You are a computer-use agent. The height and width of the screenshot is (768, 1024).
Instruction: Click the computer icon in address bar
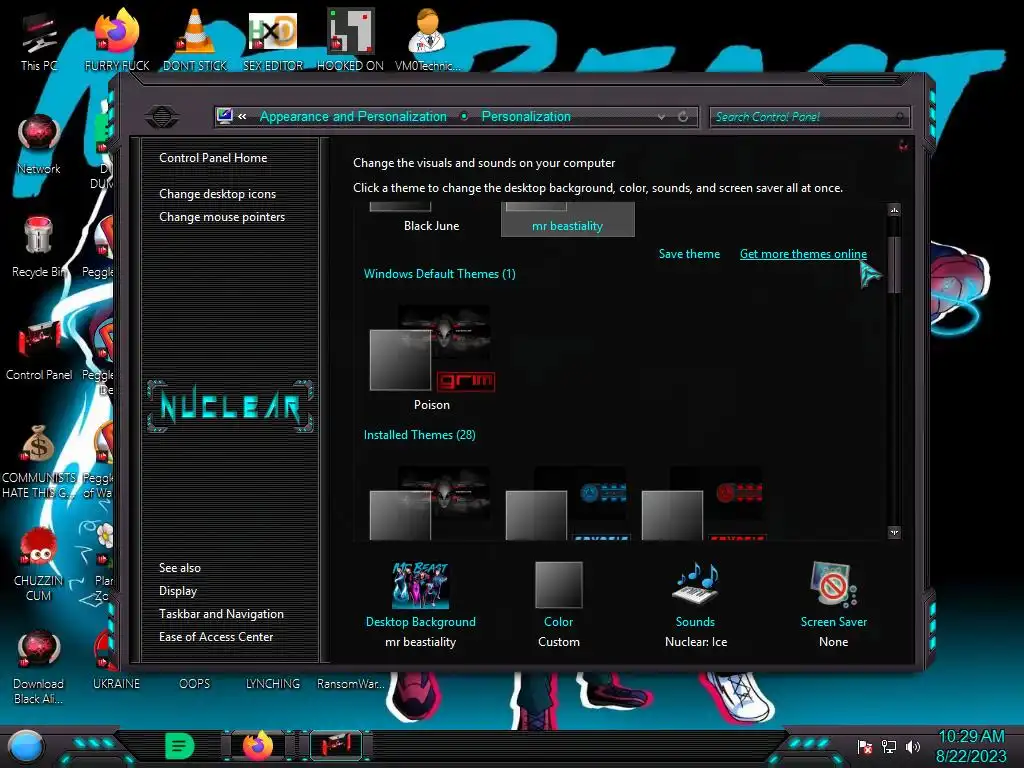[225, 116]
